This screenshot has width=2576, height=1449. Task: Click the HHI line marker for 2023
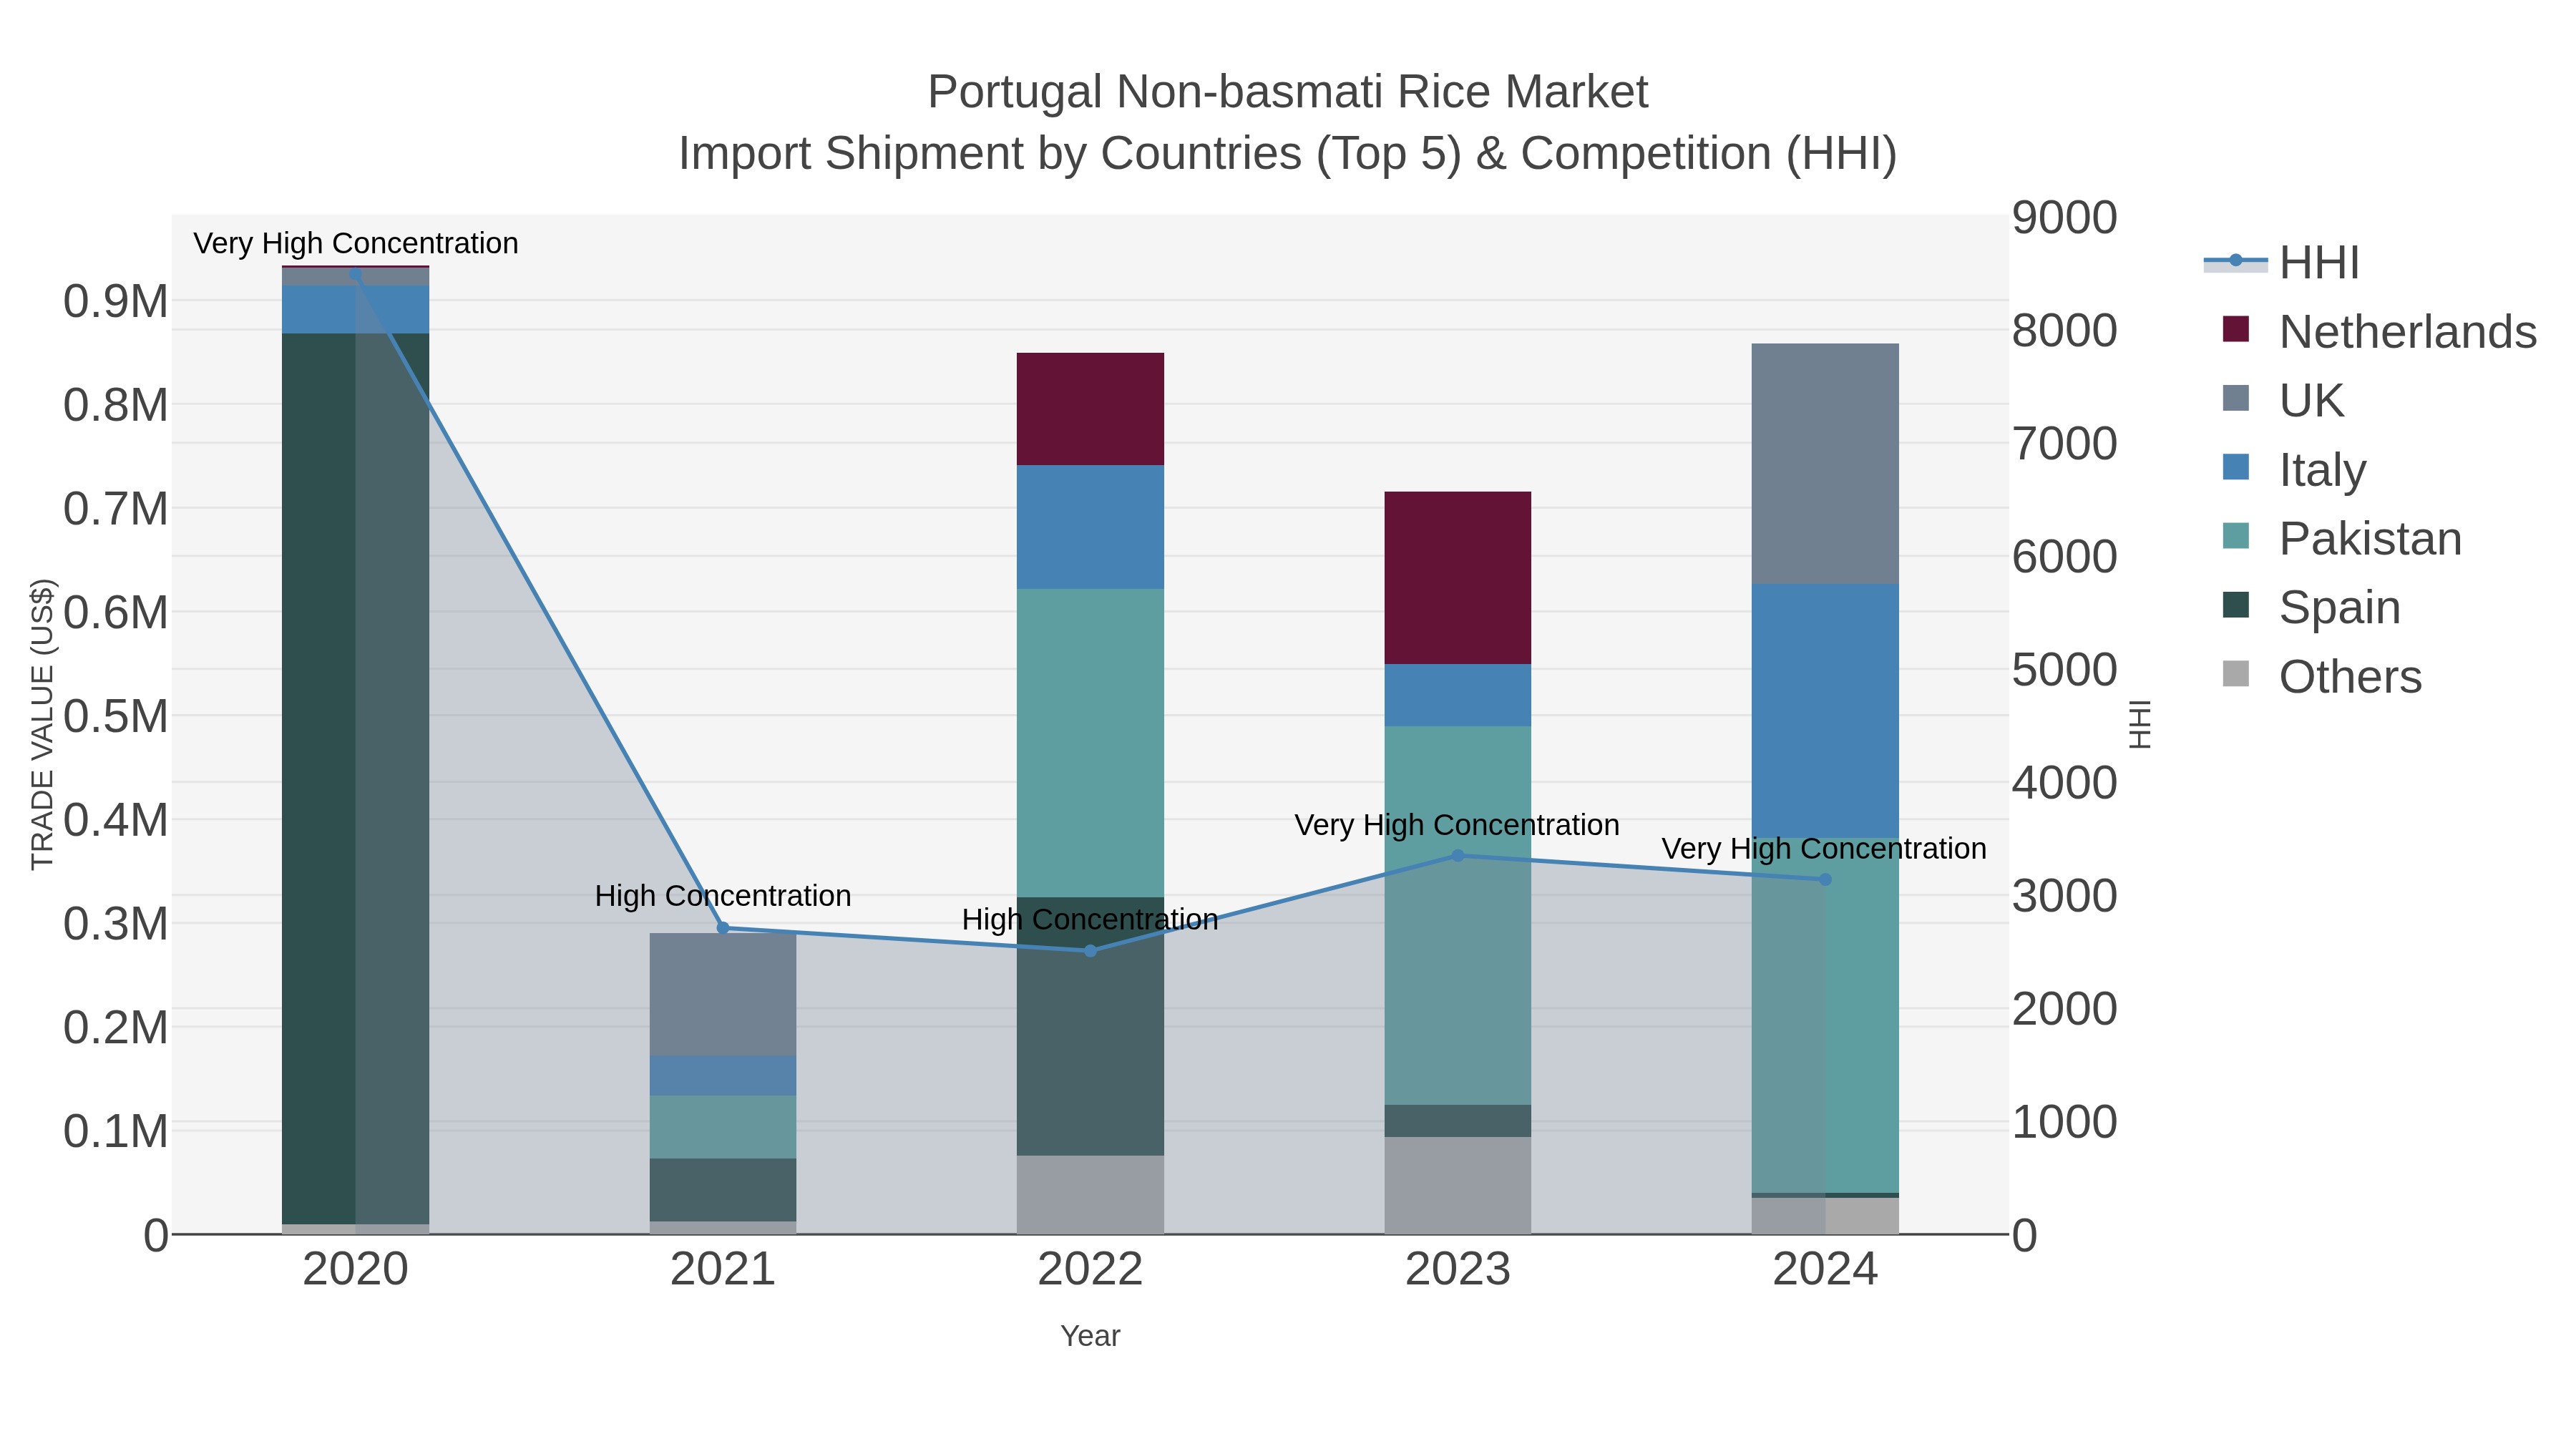(1457, 856)
